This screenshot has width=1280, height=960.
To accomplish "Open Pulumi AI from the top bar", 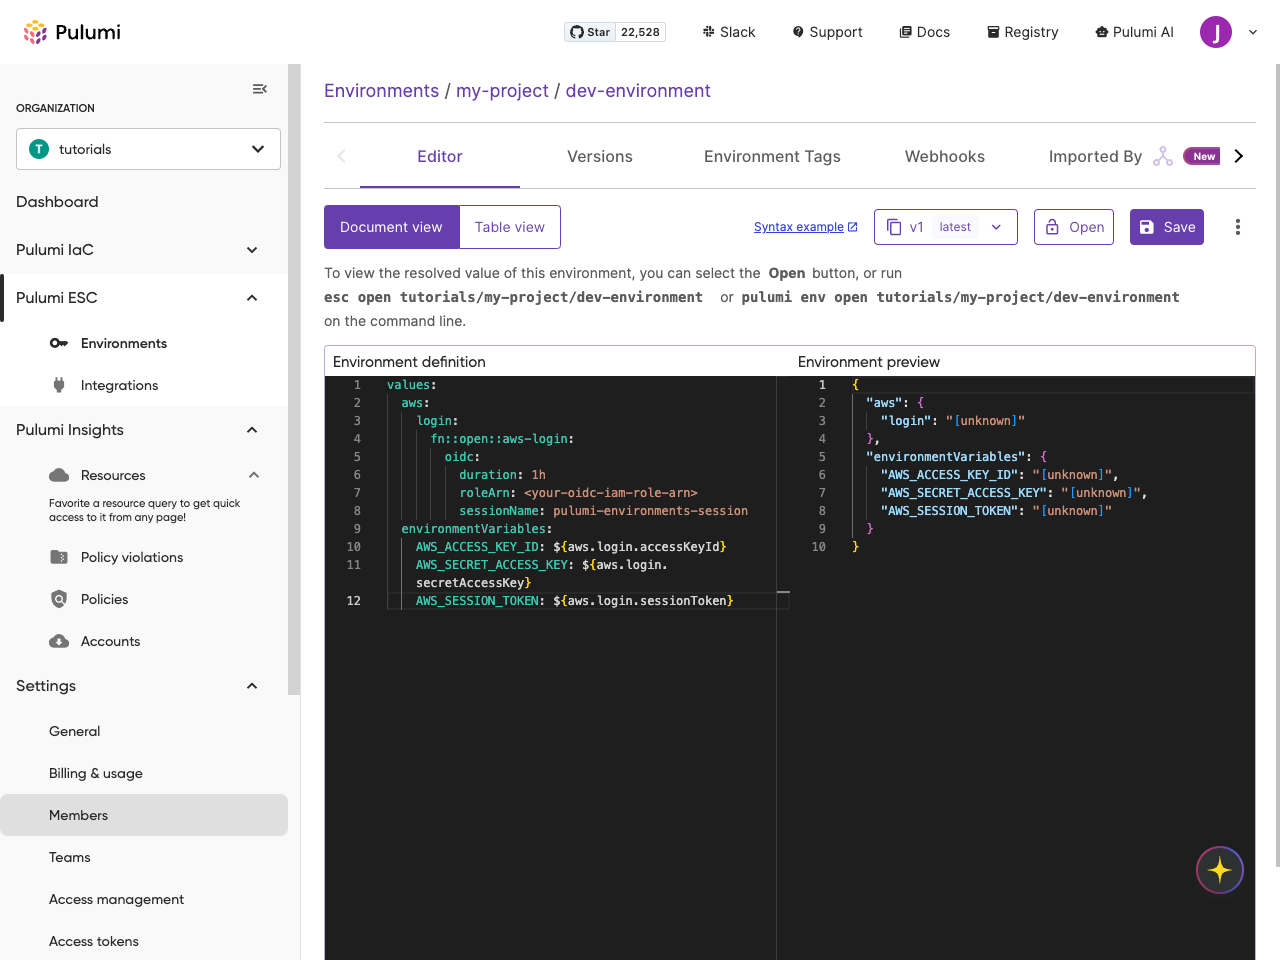I will (x=1134, y=32).
